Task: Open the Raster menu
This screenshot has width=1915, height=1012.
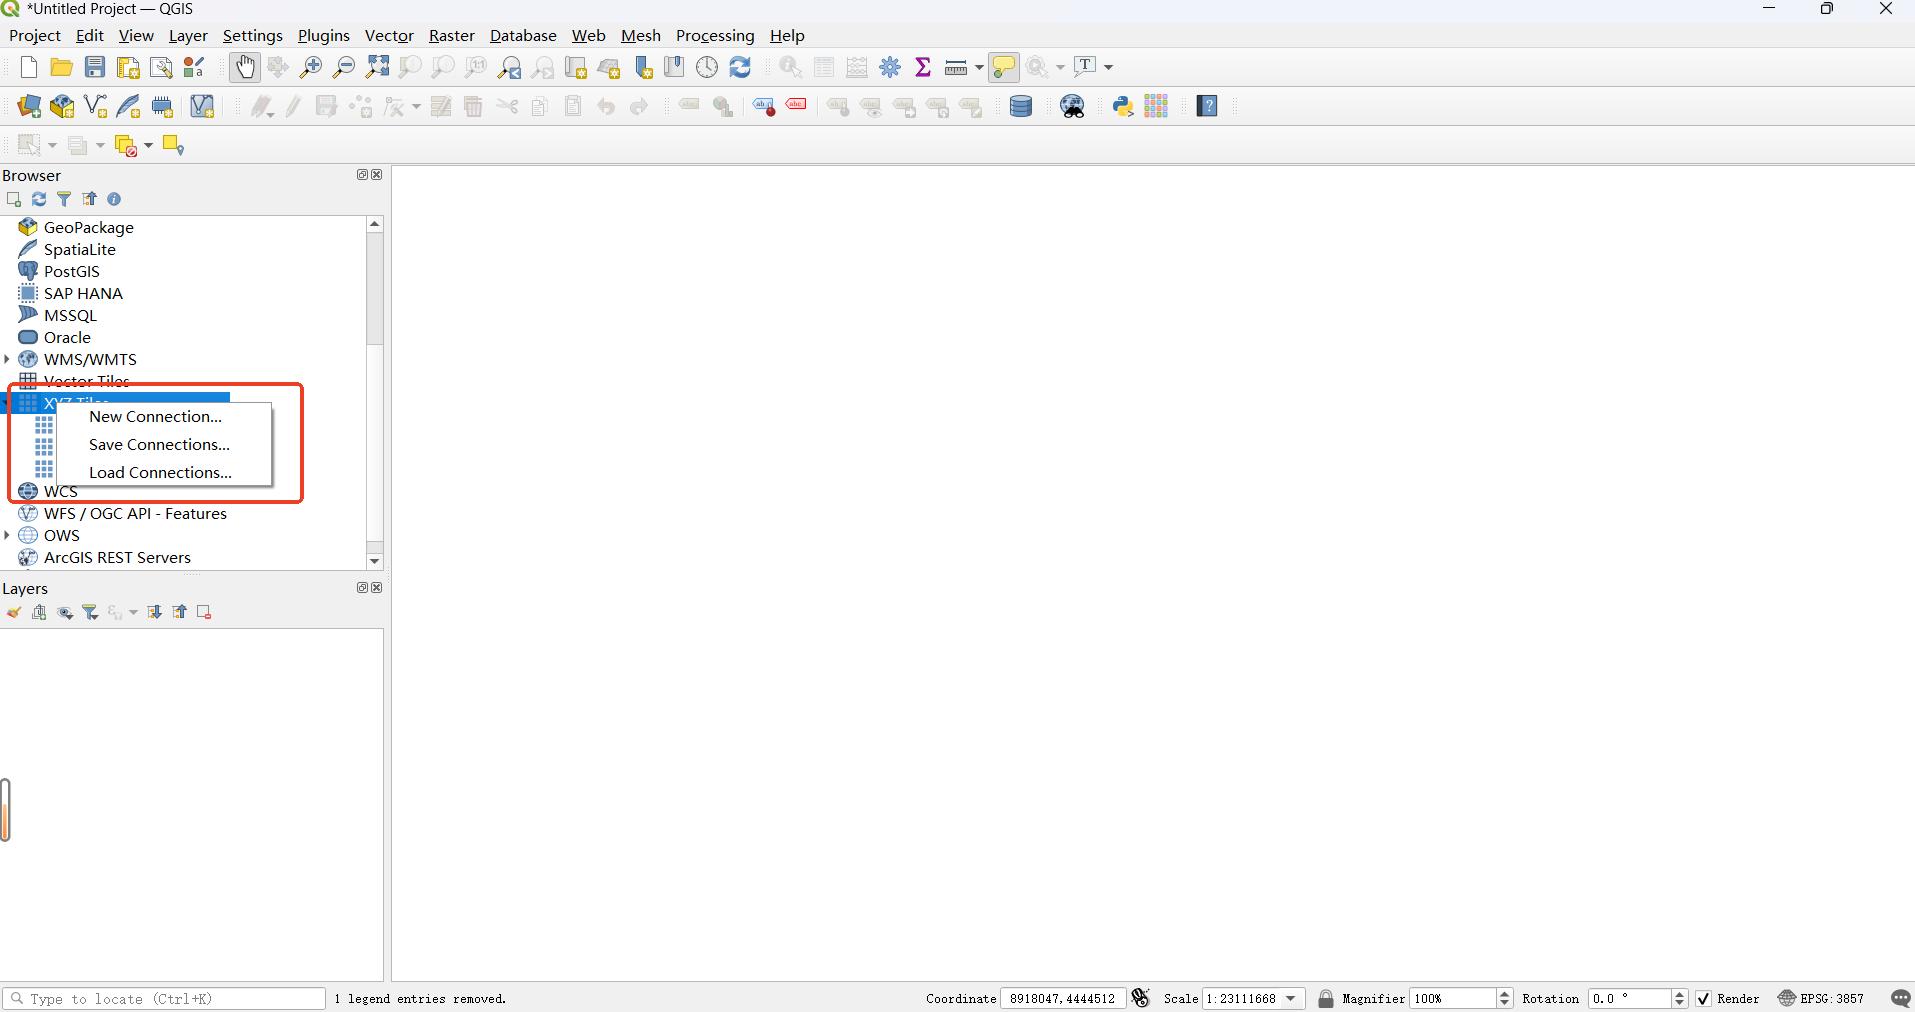Action: (x=452, y=35)
